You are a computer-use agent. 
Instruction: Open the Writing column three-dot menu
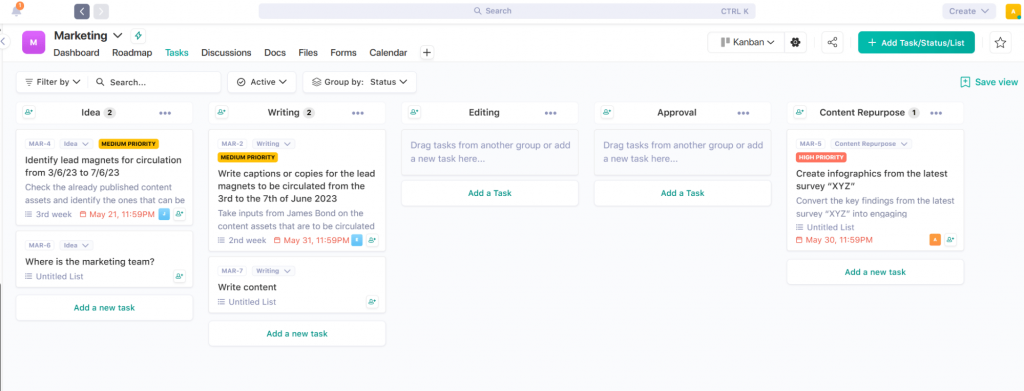click(358, 113)
